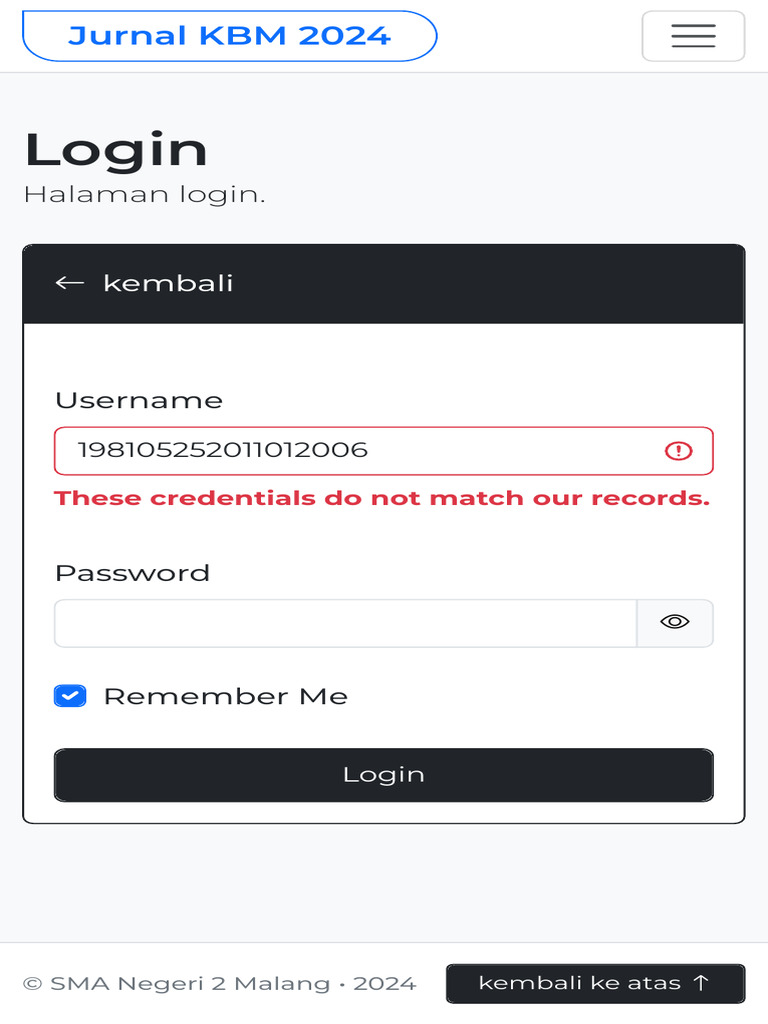
Task: Click the red credentials error message
Action: coord(382,498)
